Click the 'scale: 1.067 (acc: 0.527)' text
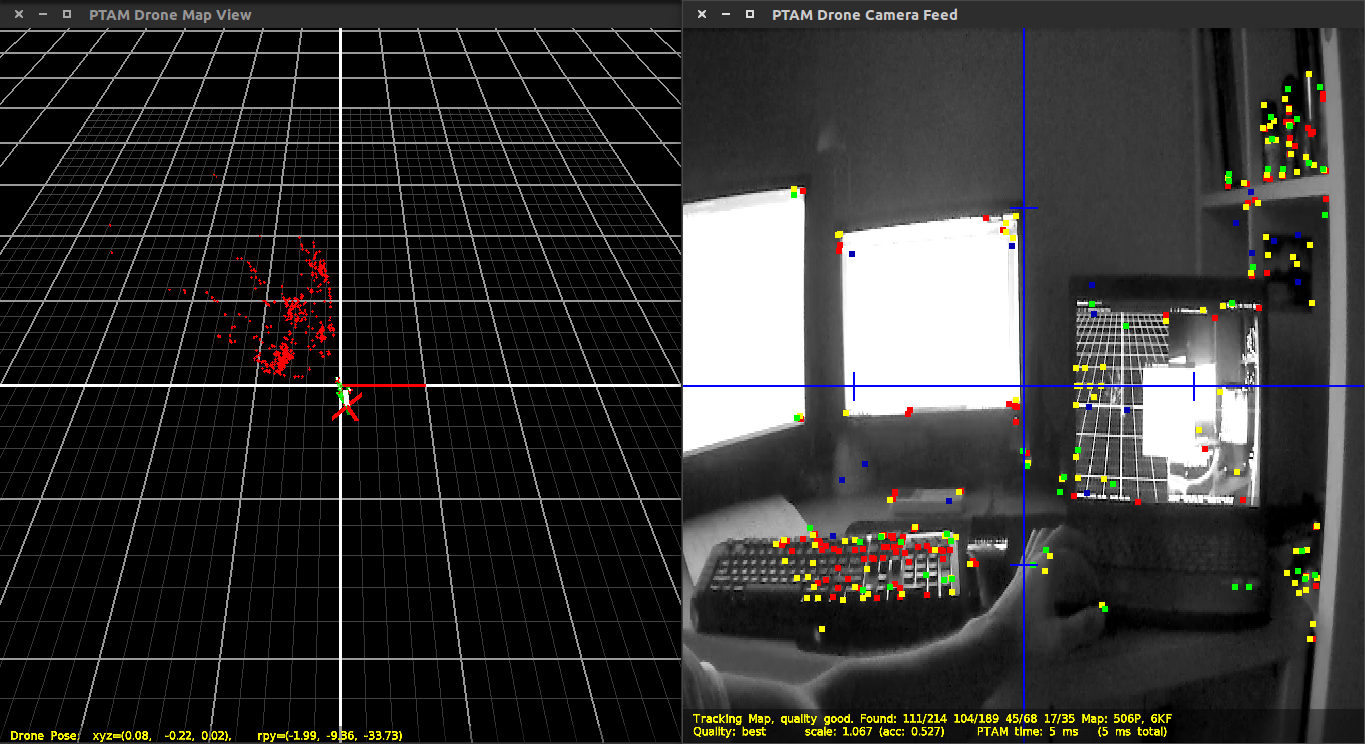The height and width of the screenshot is (744, 1365). (875, 732)
